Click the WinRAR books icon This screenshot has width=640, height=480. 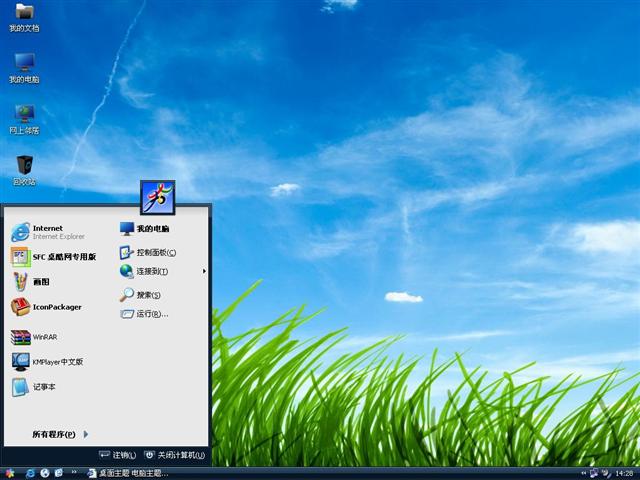pyautogui.click(x=20, y=337)
